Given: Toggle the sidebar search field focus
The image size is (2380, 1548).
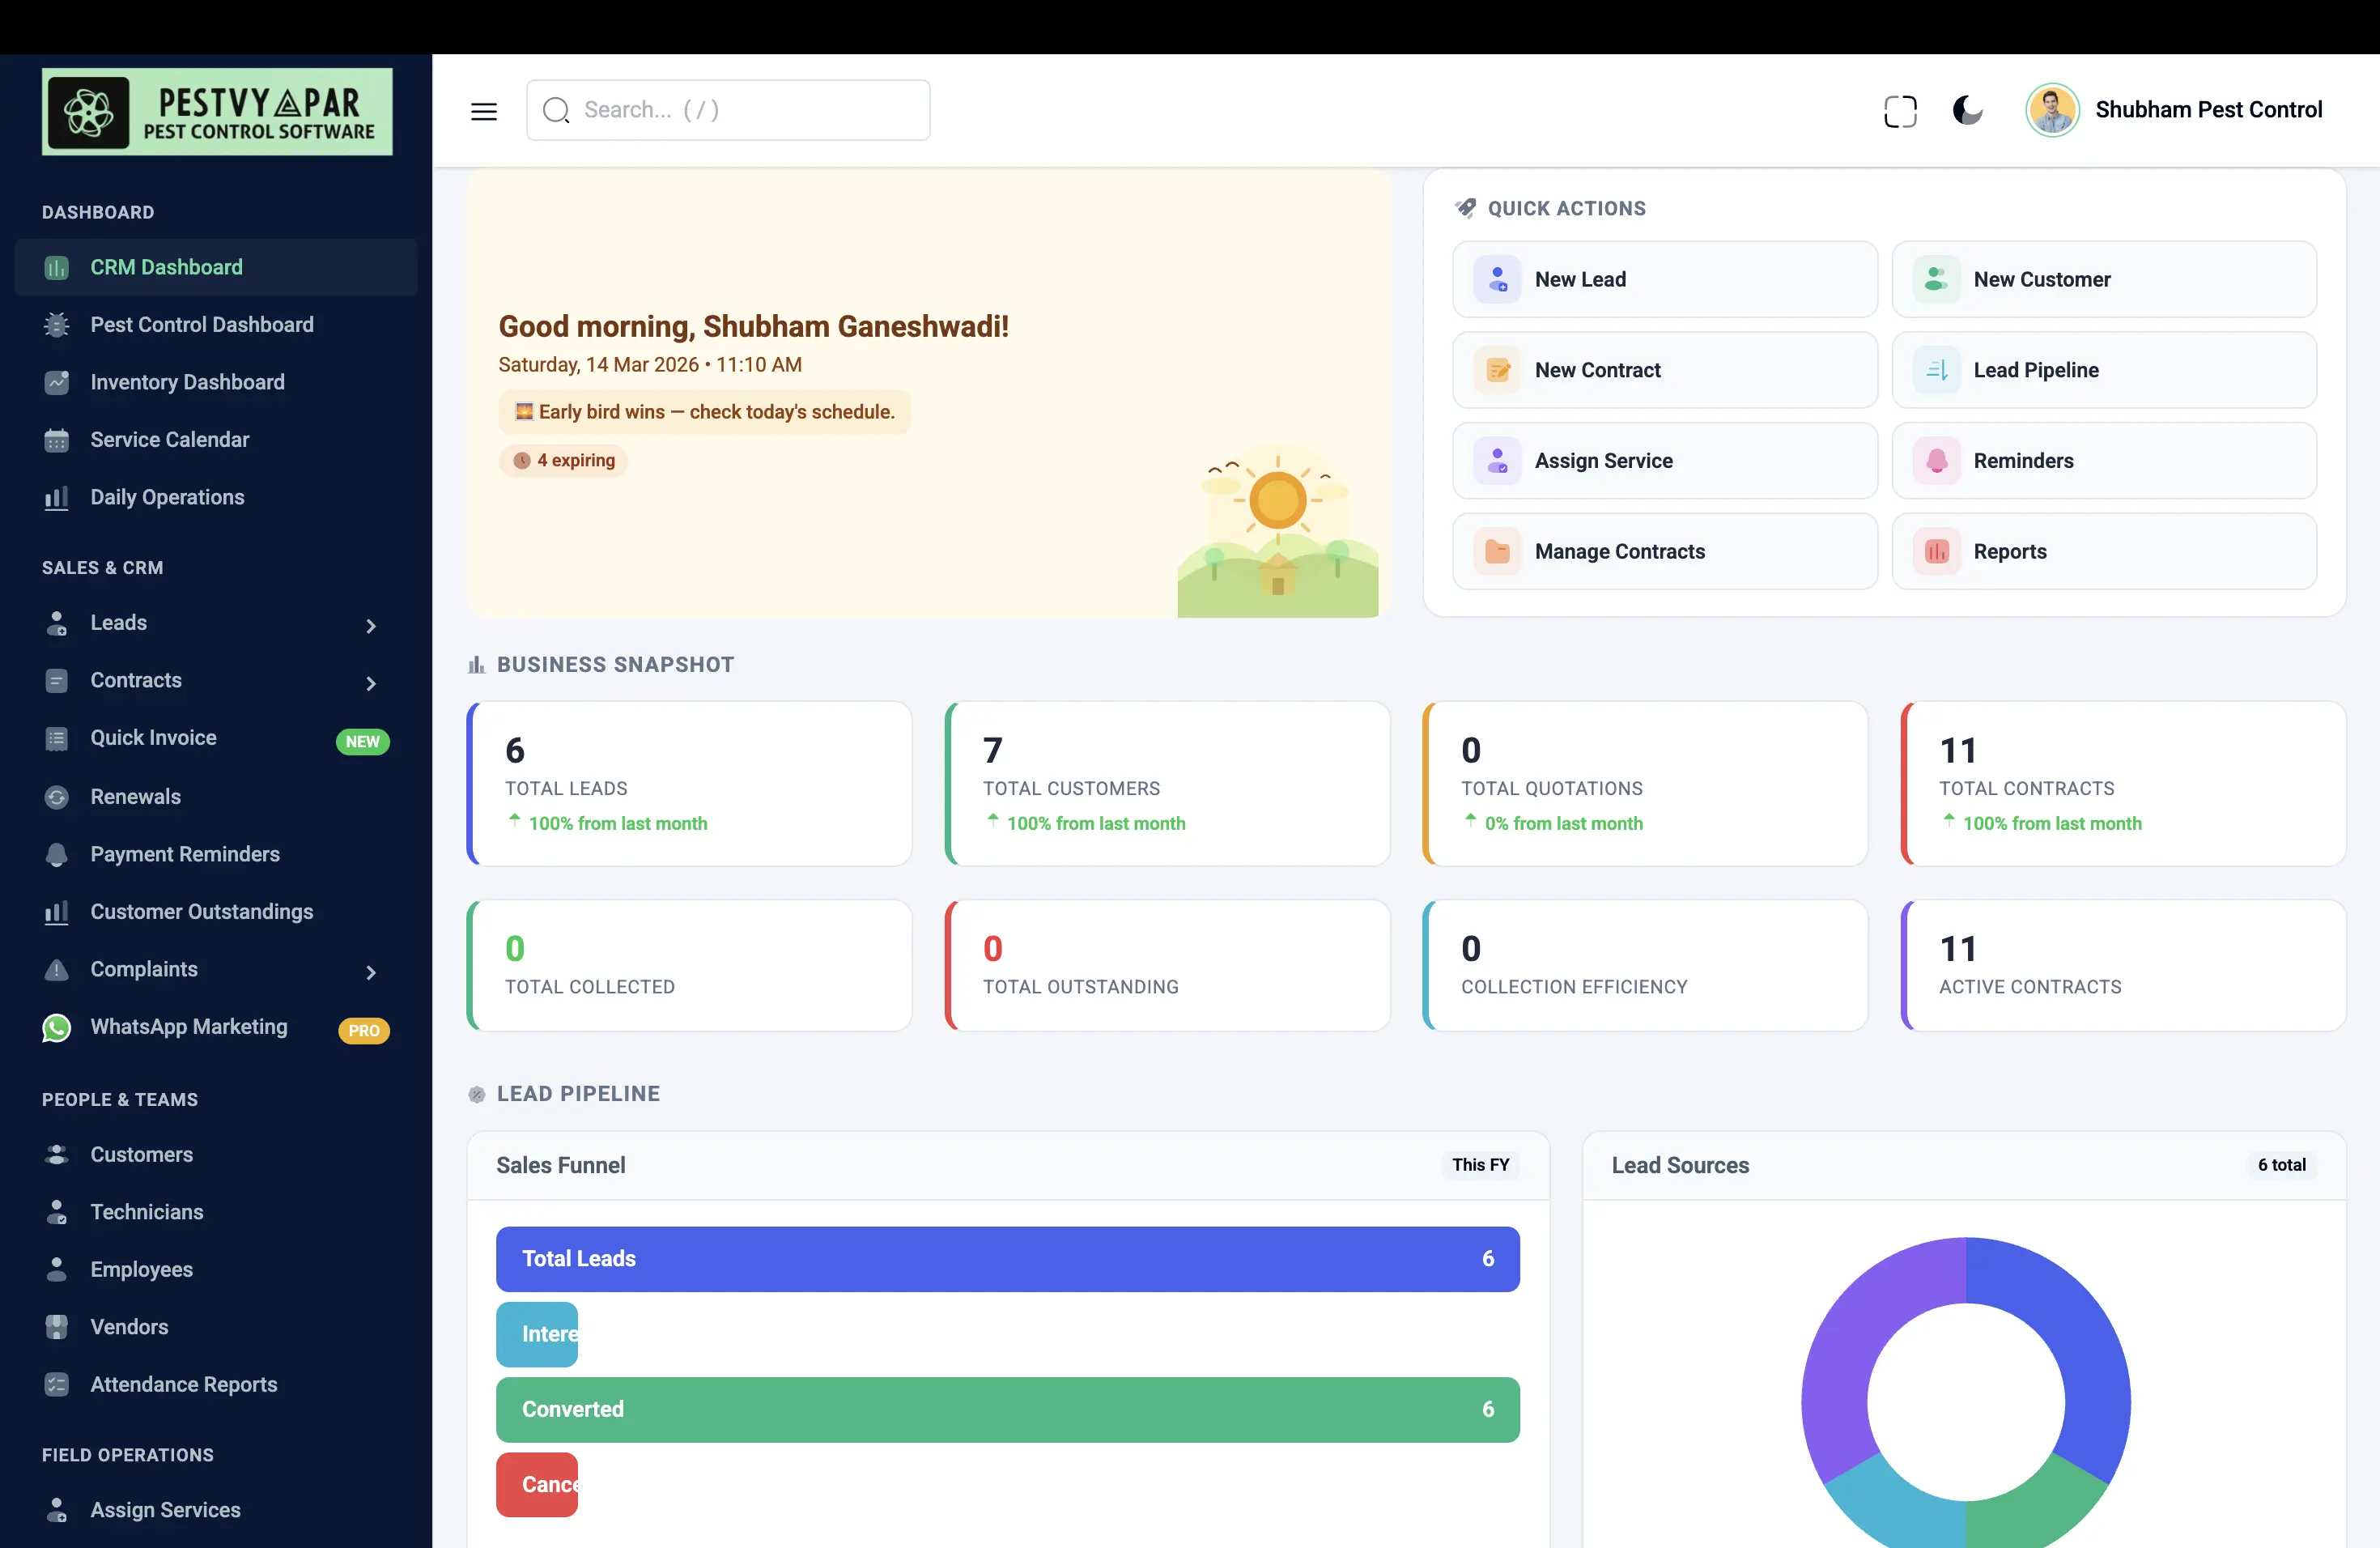Looking at the screenshot, I should click(727, 110).
